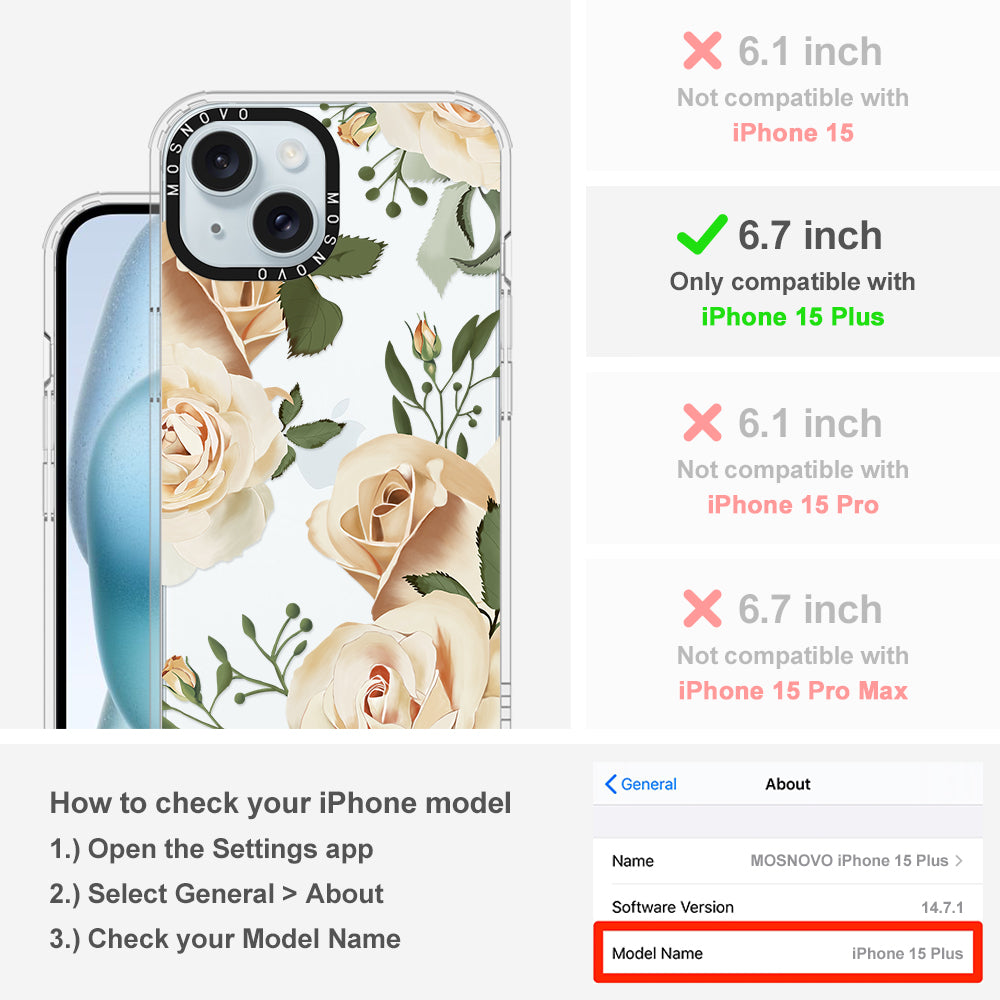Click the green checkmark beside 6.7 inch
Image resolution: width=1000 pixels, height=1000 pixels.
click(702, 234)
